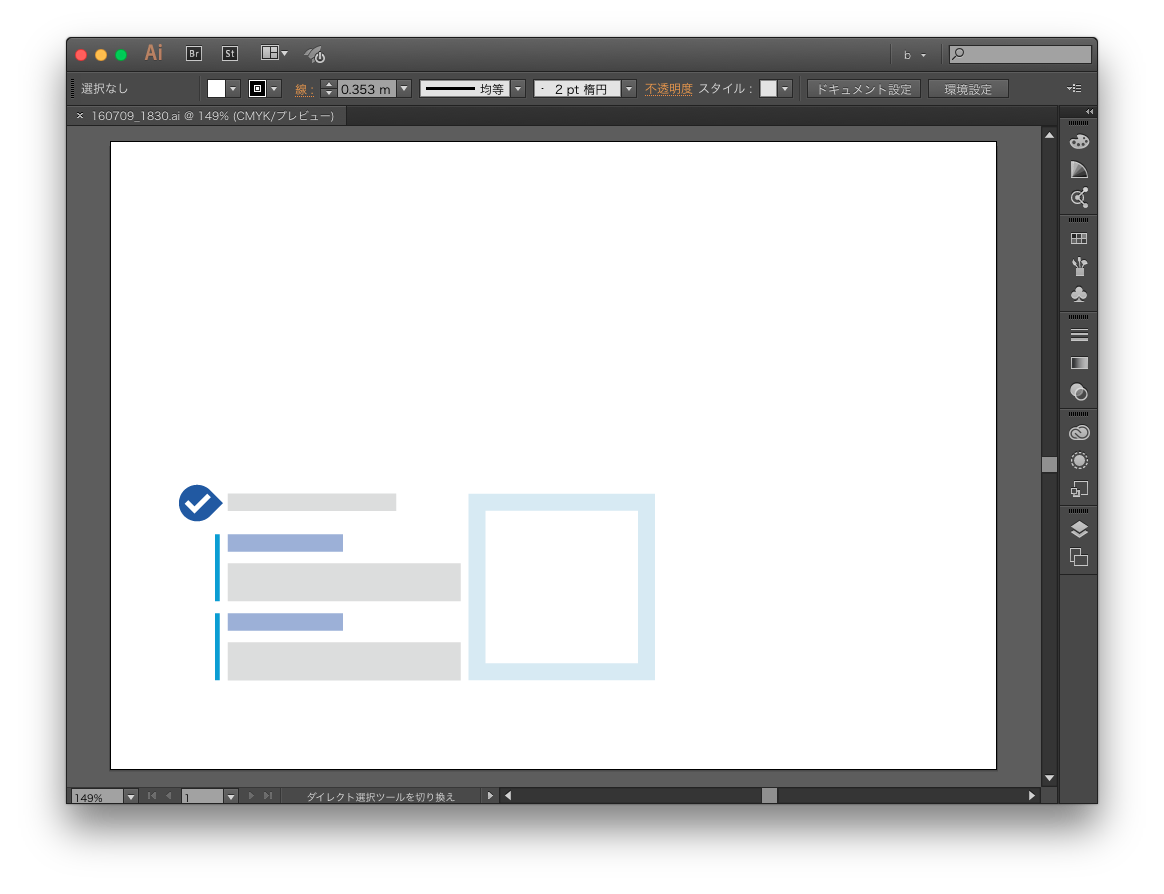Open the stroke color dropdown arrow
Viewport: 1164px width, 894px height.
coord(275,89)
